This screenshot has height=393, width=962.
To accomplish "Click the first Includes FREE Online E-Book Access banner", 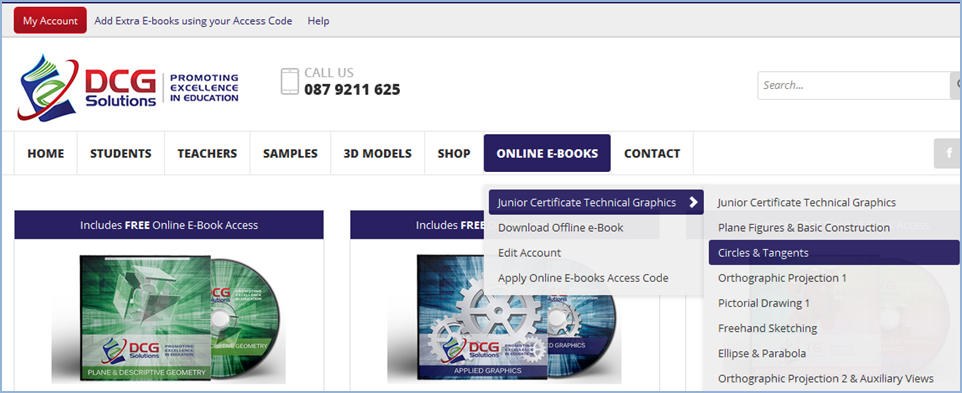I will (169, 225).
